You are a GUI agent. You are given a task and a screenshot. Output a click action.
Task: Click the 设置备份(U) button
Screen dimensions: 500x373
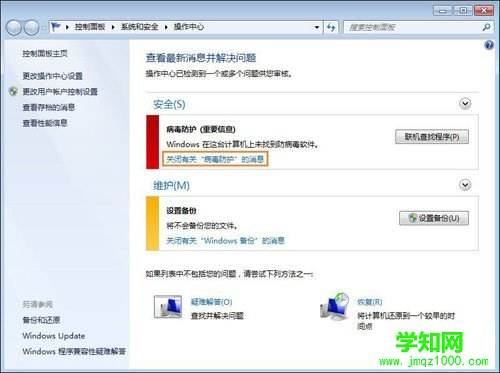click(434, 218)
